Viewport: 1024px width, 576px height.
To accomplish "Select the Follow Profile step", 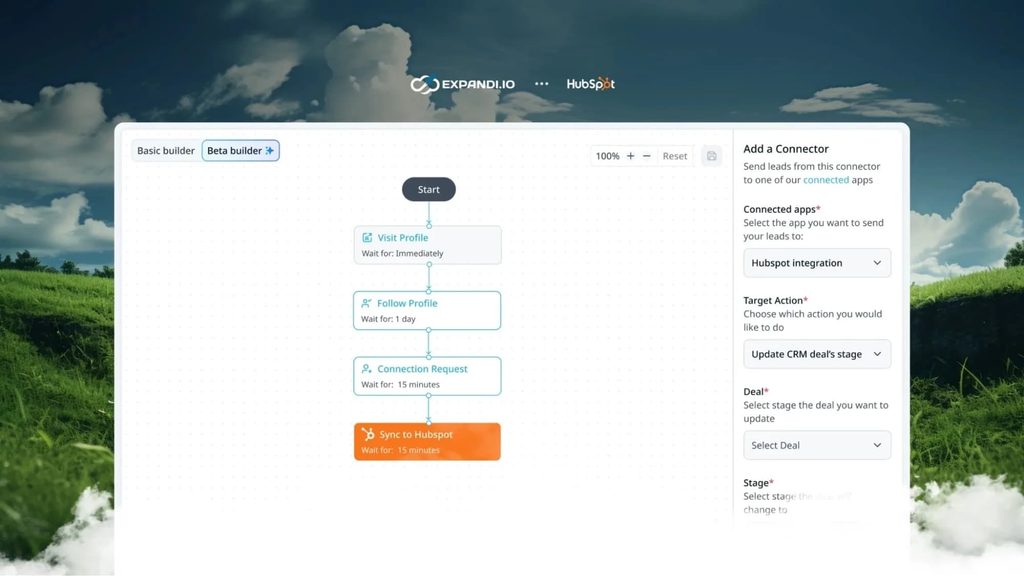I will 427,310.
